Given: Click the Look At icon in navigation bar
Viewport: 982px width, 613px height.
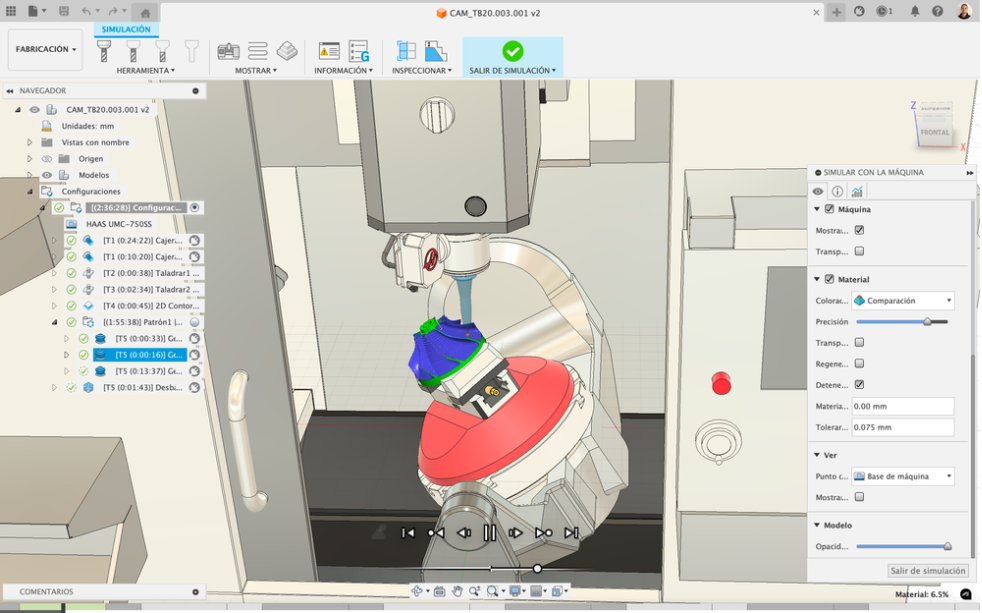Looking at the screenshot, I should [x=440, y=591].
